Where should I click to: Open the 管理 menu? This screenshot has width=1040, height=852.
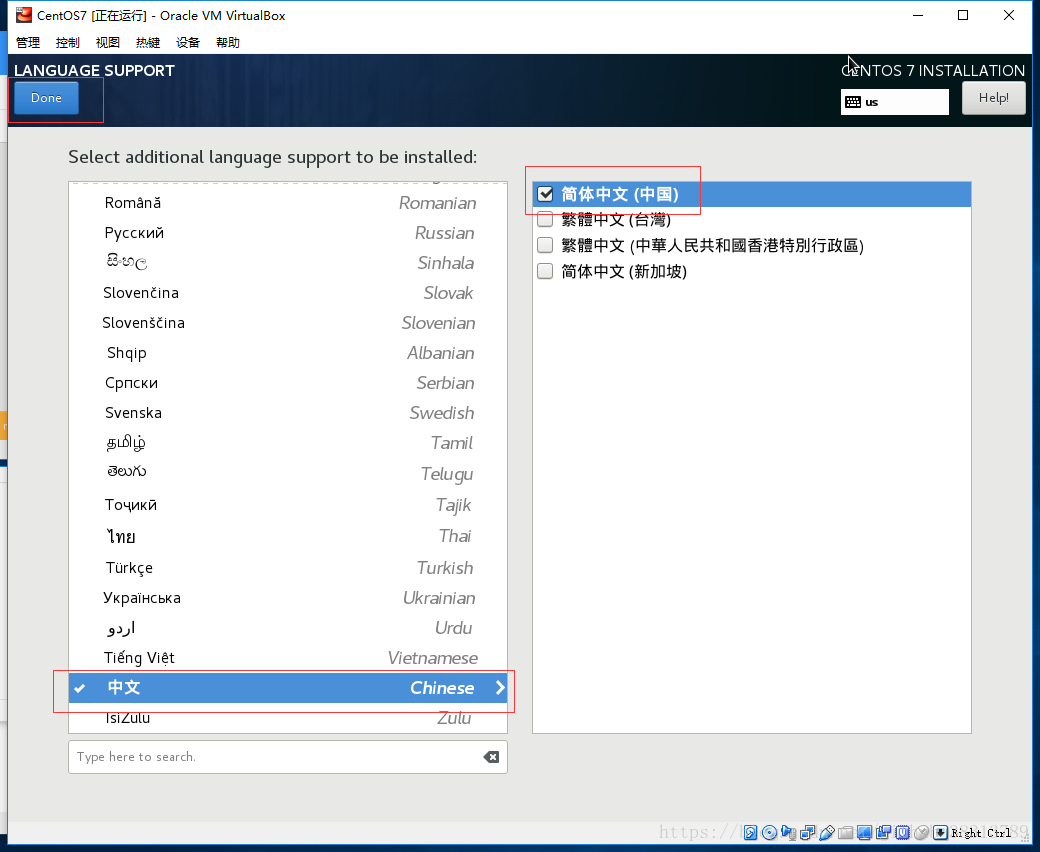[28, 42]
